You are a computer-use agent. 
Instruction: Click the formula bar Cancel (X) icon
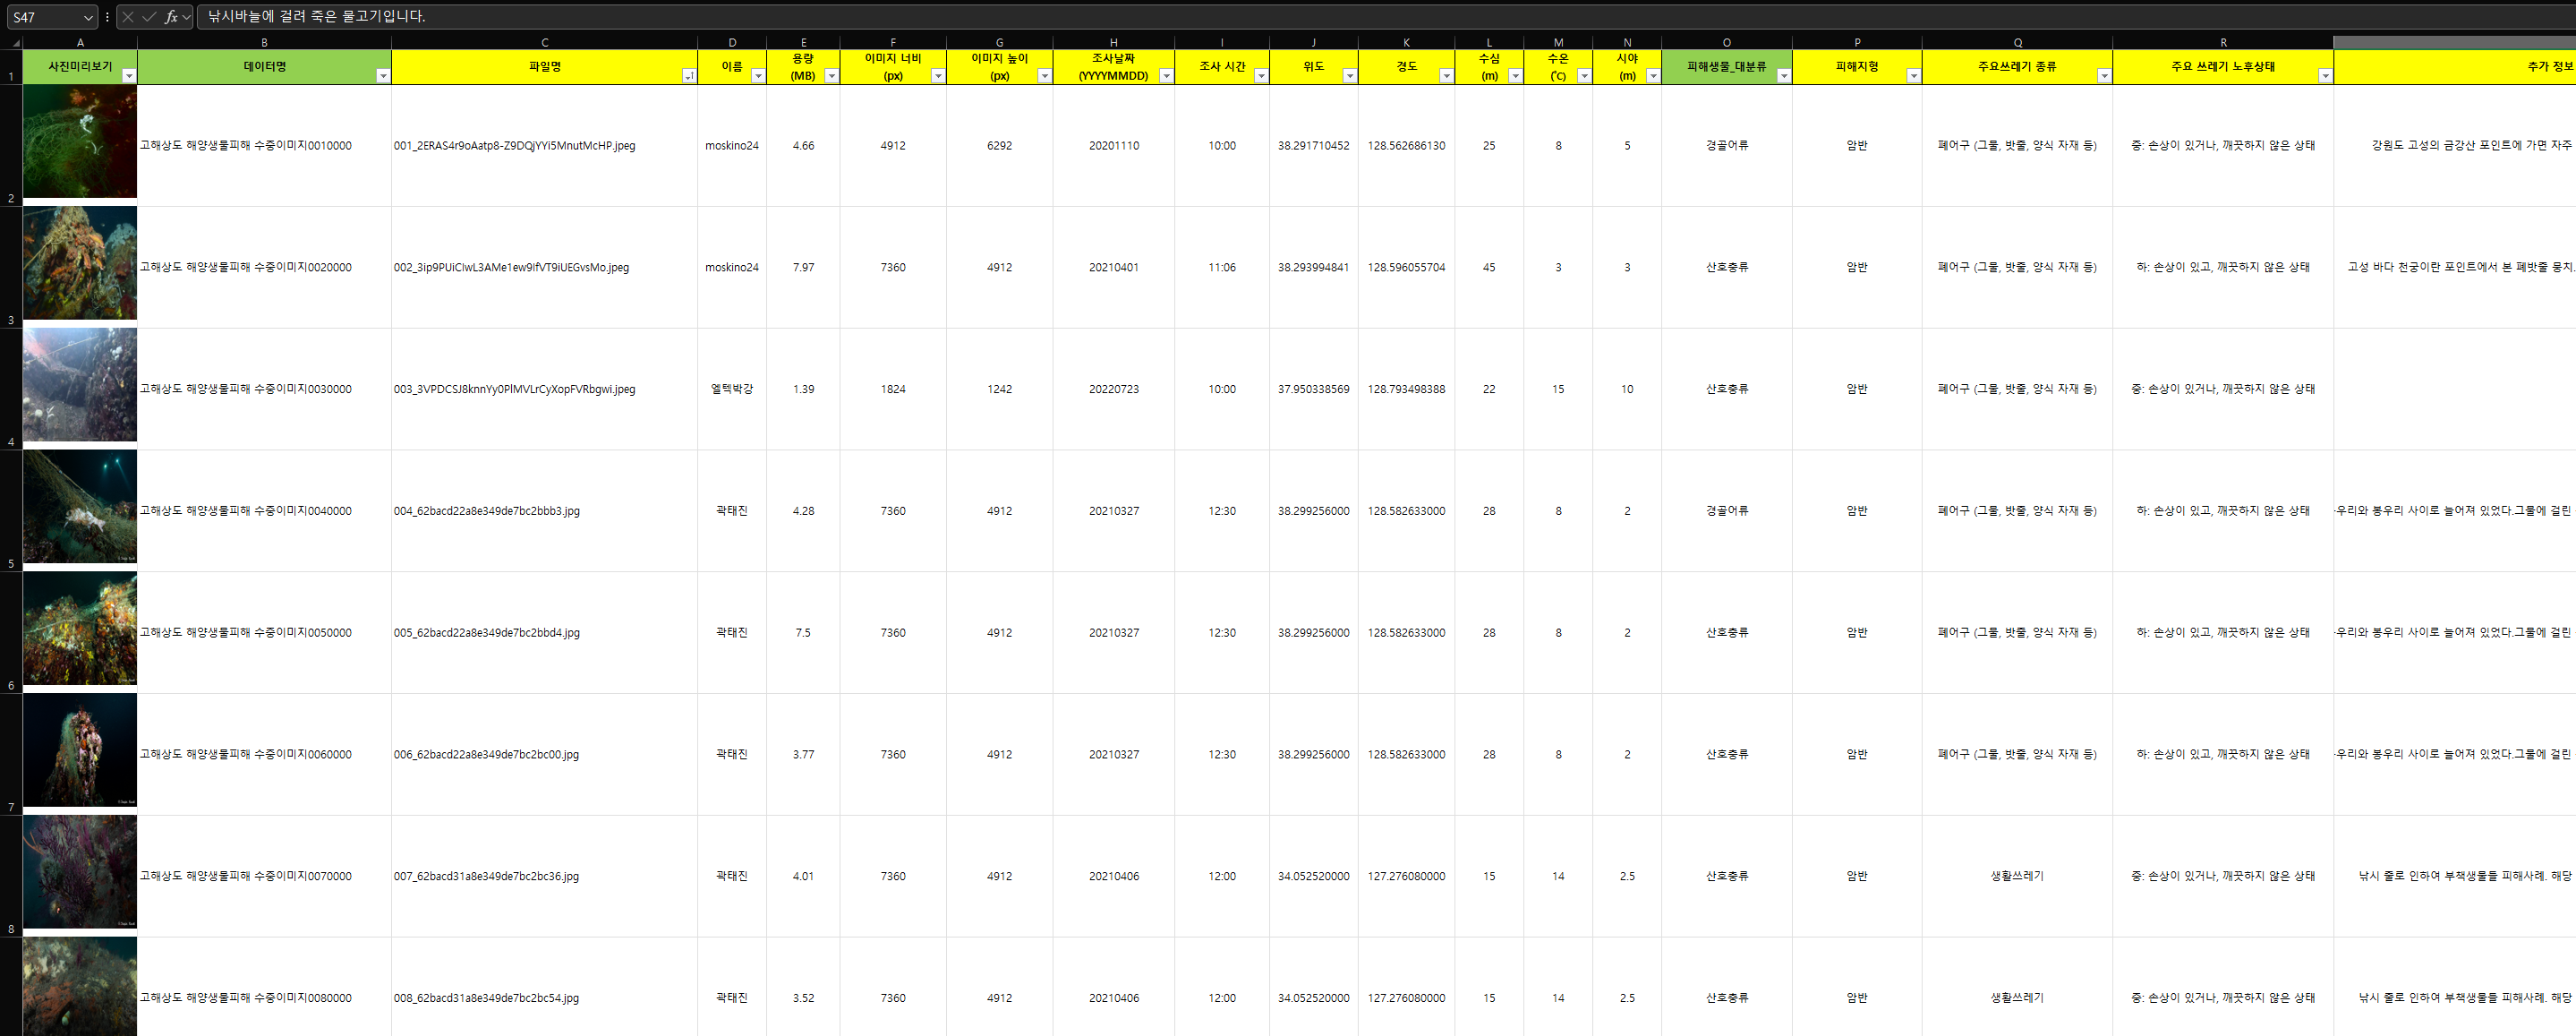pos(128,17)
